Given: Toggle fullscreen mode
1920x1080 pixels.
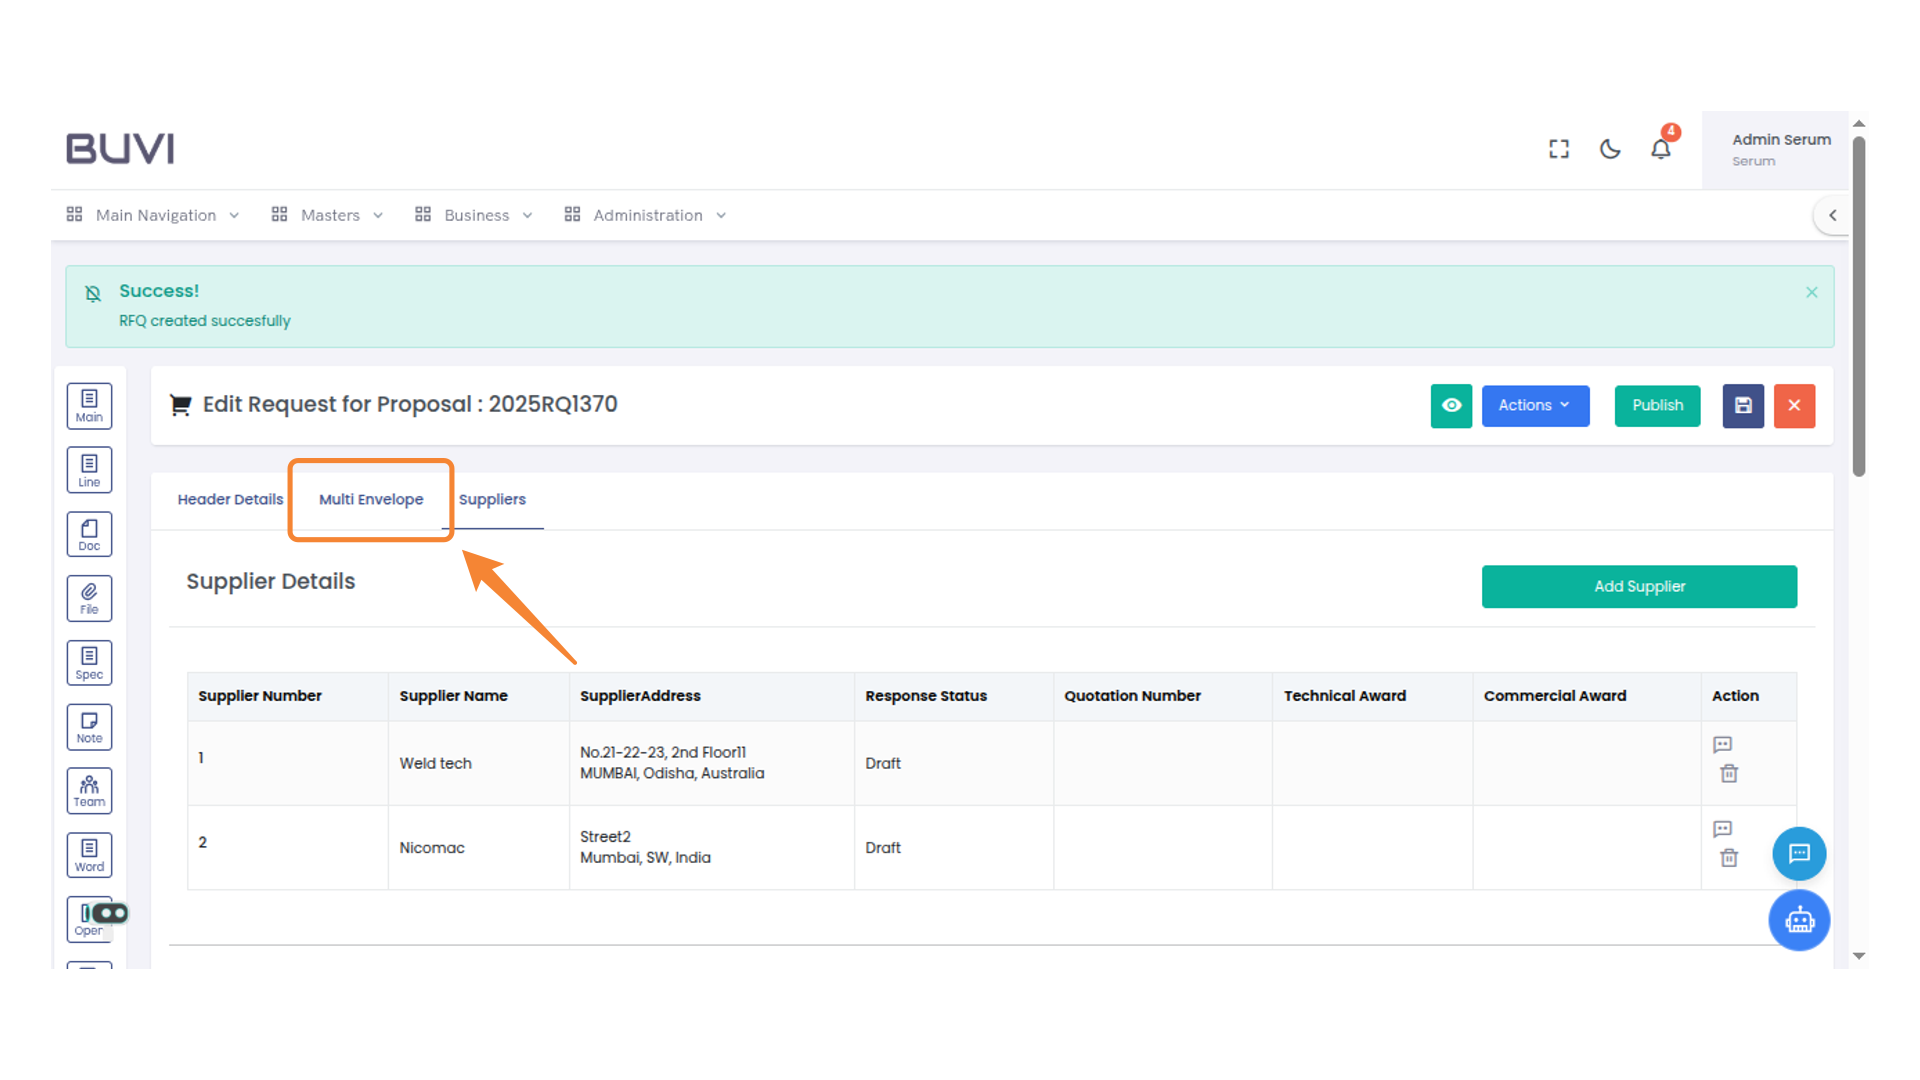Looking at the screenshot, I should point(1558,149).
